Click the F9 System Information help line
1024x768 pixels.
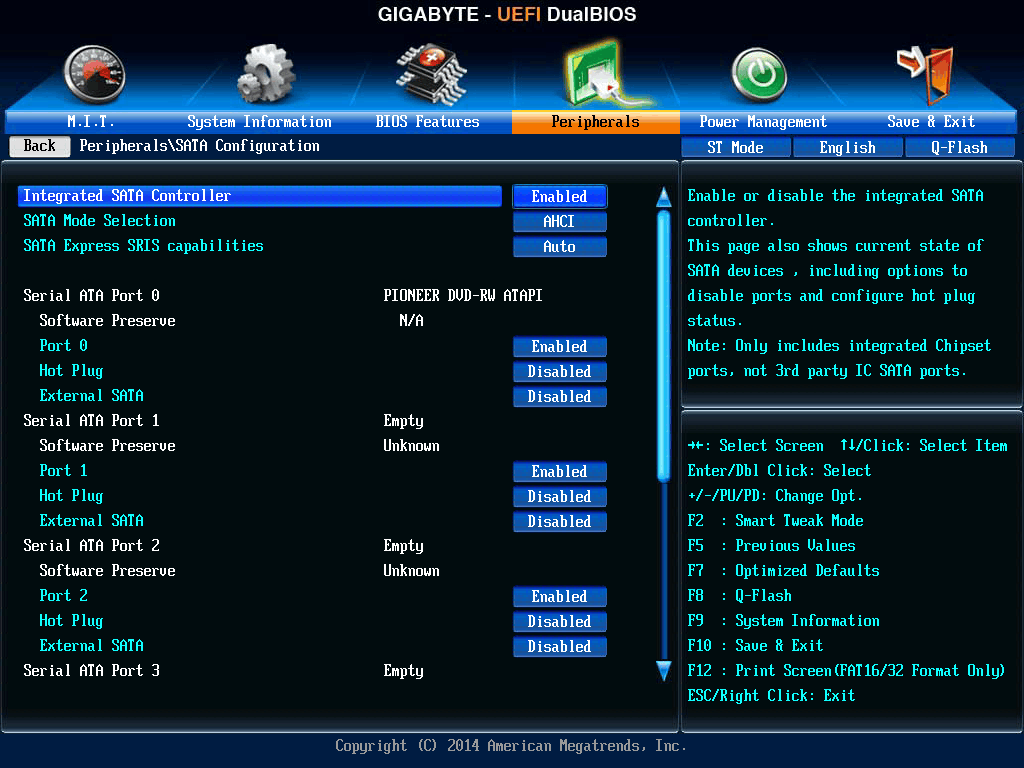[x=783, y=621]
